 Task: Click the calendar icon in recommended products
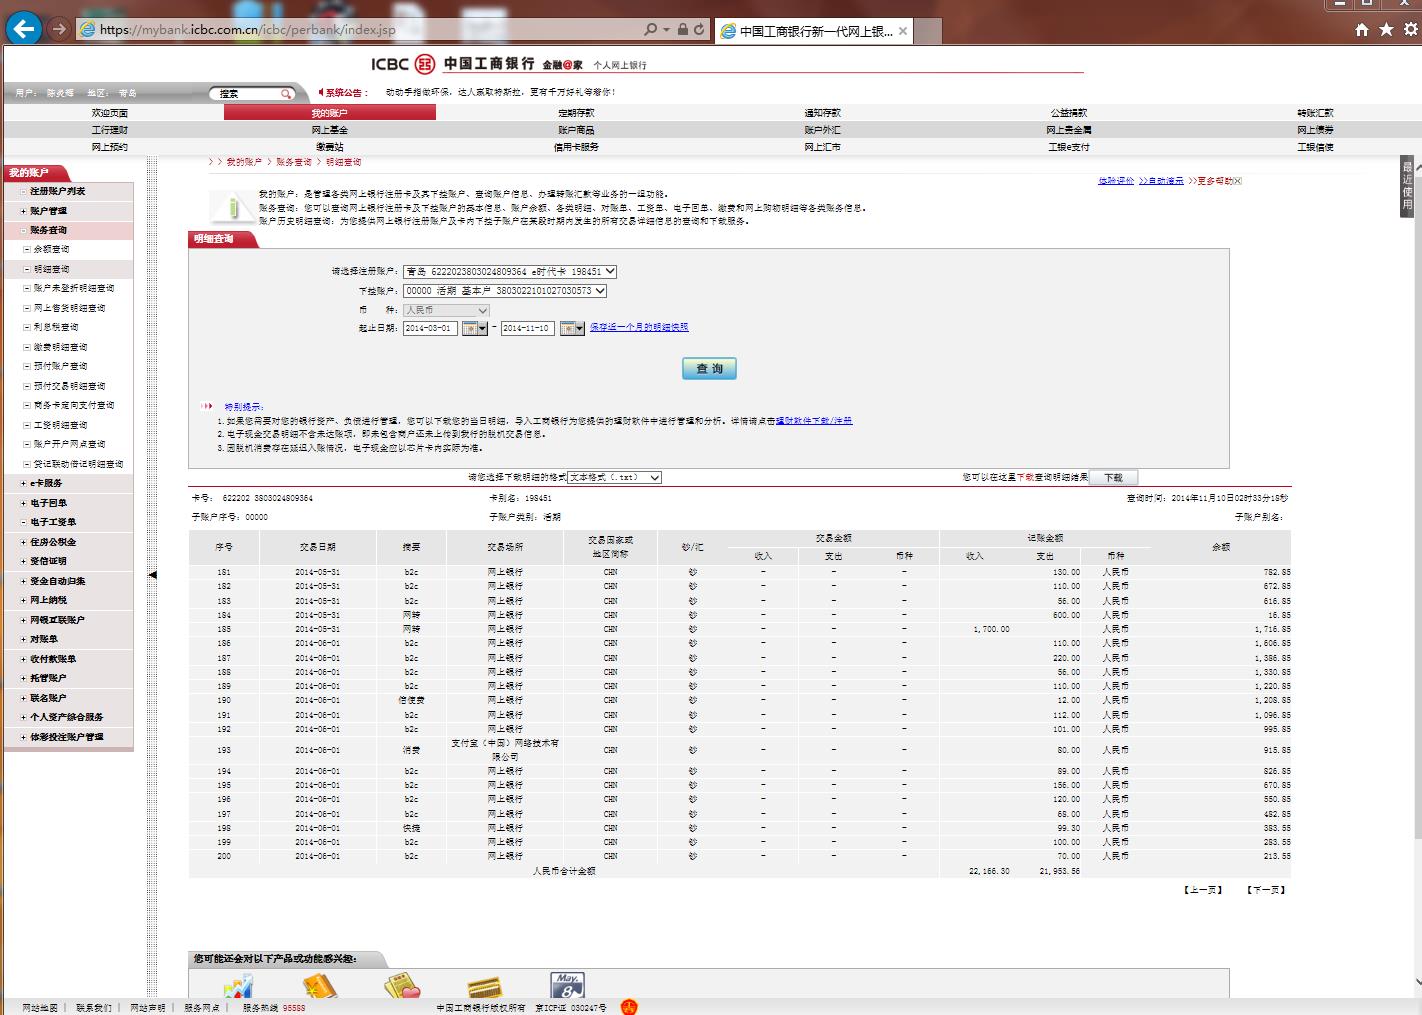(x=567, y=985)
